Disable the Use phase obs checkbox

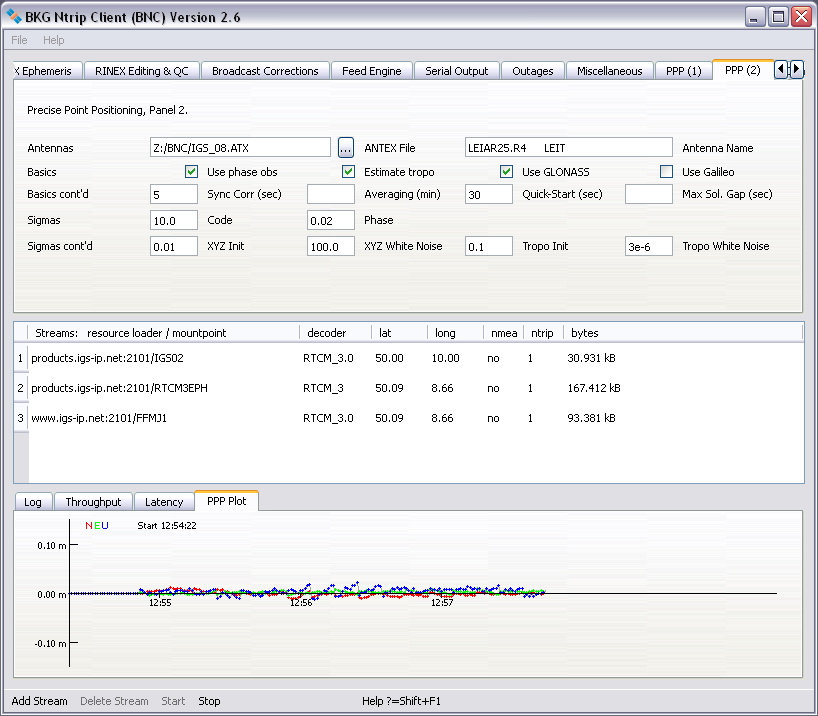(x=192, y=172)
